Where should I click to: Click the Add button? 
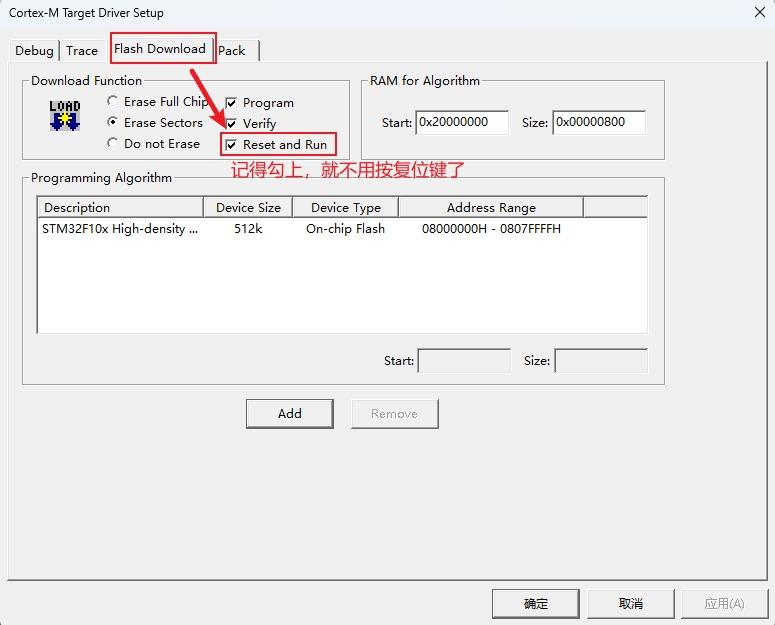[x=290, y=414]
